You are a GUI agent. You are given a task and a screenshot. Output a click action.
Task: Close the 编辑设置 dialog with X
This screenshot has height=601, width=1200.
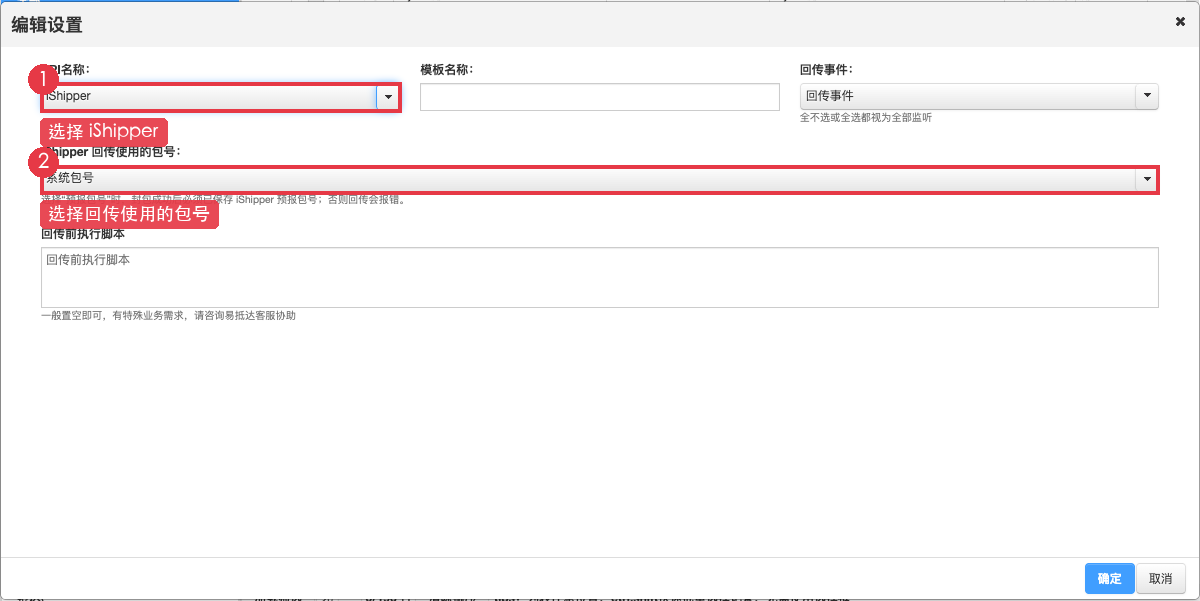1180,21
